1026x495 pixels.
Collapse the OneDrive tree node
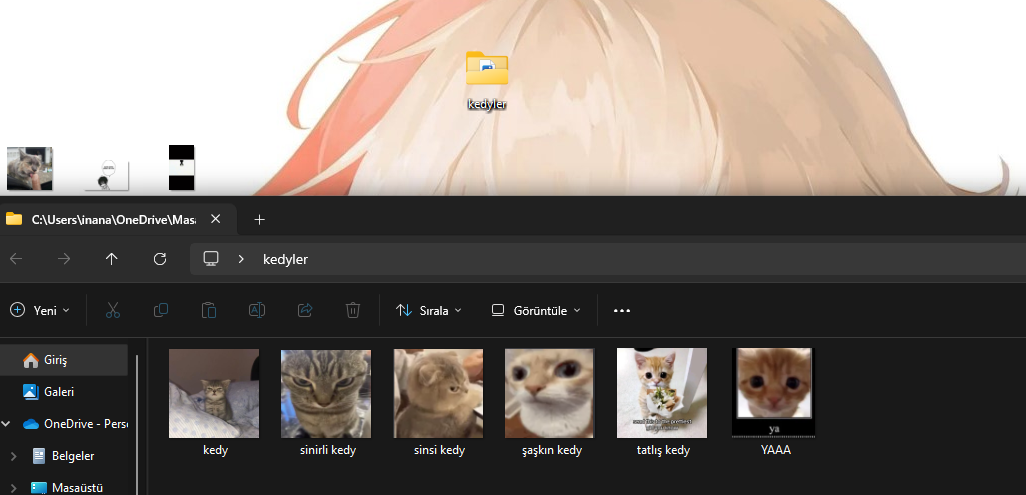coord(6,424)
